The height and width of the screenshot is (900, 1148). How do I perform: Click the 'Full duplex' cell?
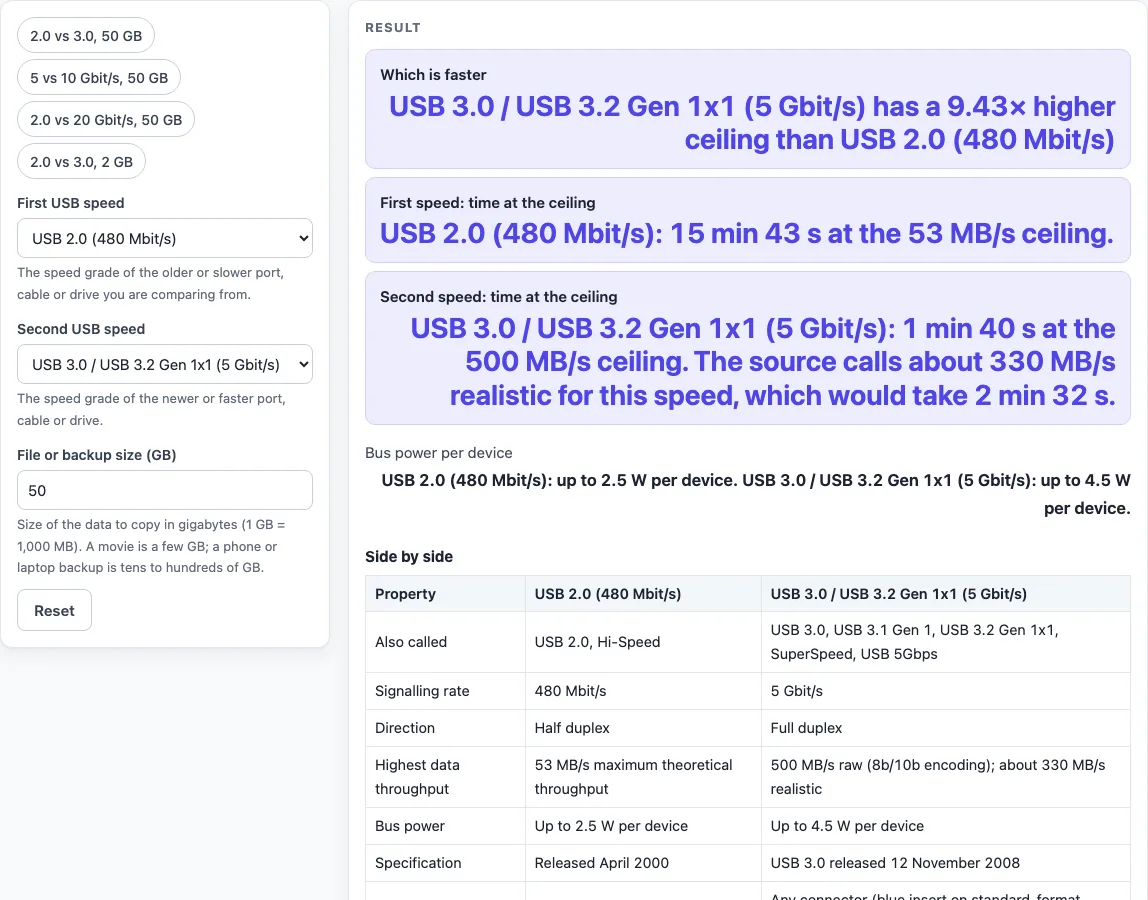pos(946,728)
